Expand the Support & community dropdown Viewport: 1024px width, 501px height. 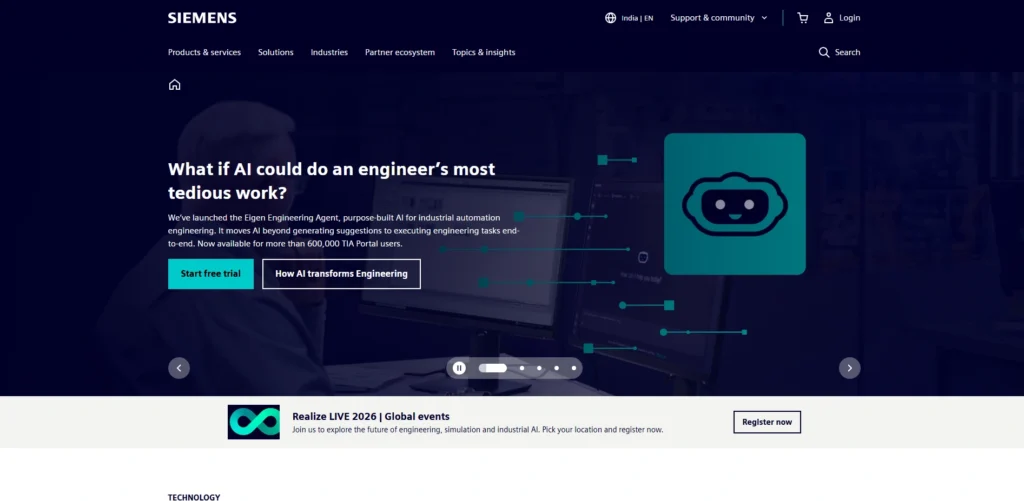coord(719,18)
